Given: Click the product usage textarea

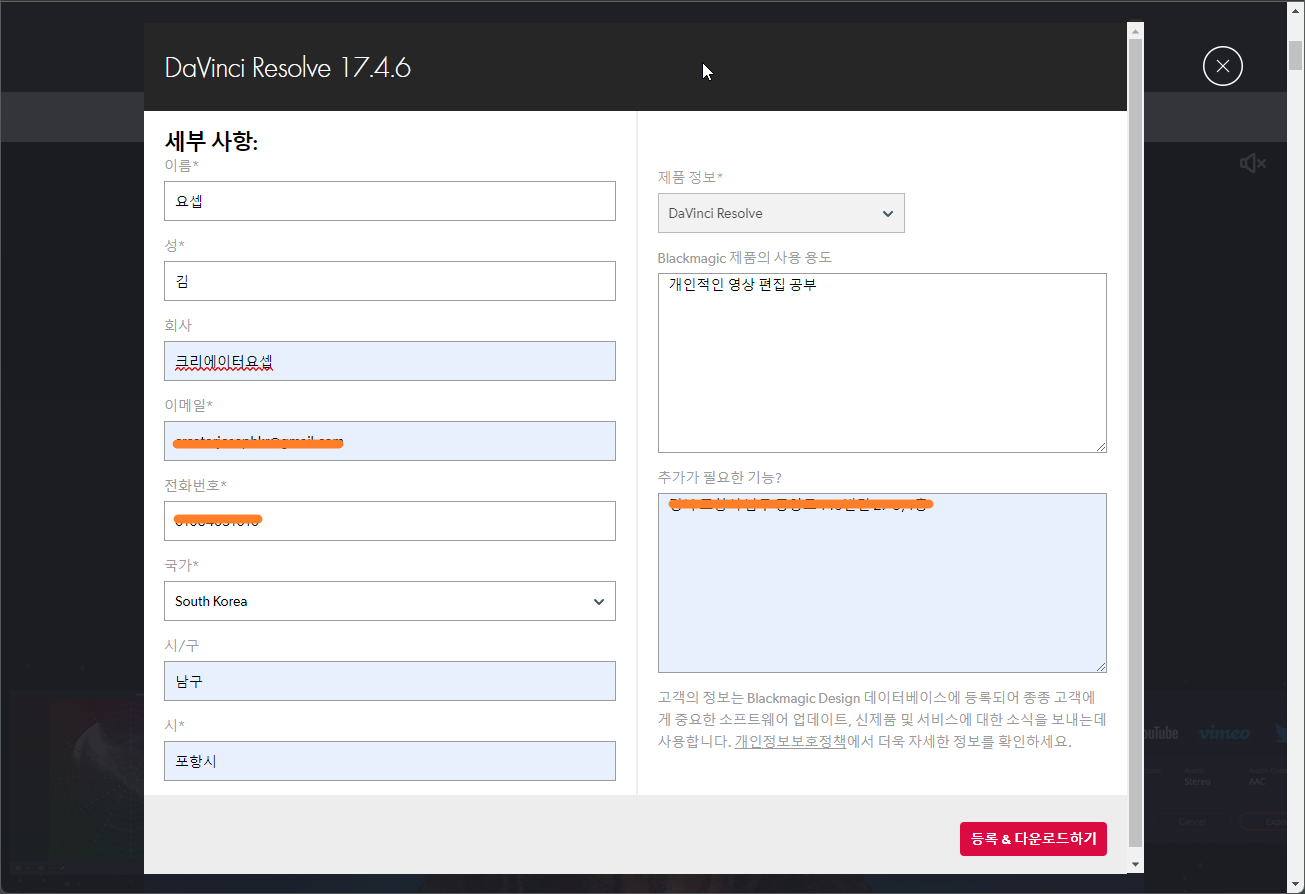Looking at the screenshot, I should tap(882, 363).
